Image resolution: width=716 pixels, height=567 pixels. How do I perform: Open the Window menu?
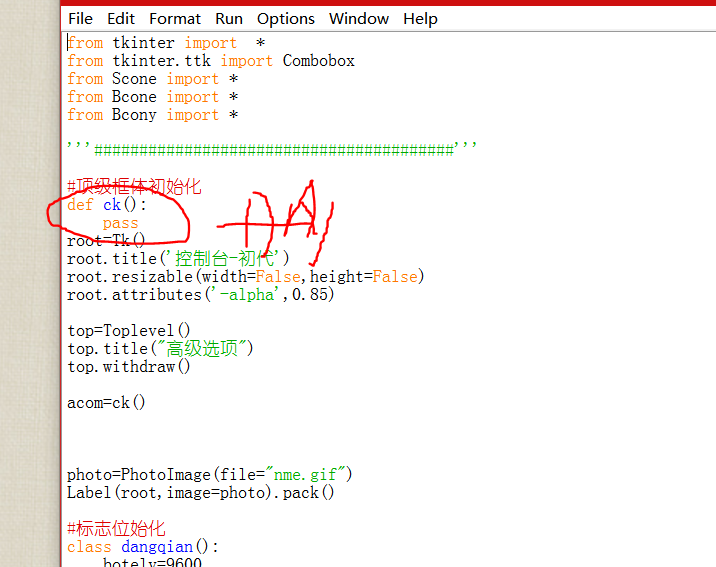(x=359, y=18)
